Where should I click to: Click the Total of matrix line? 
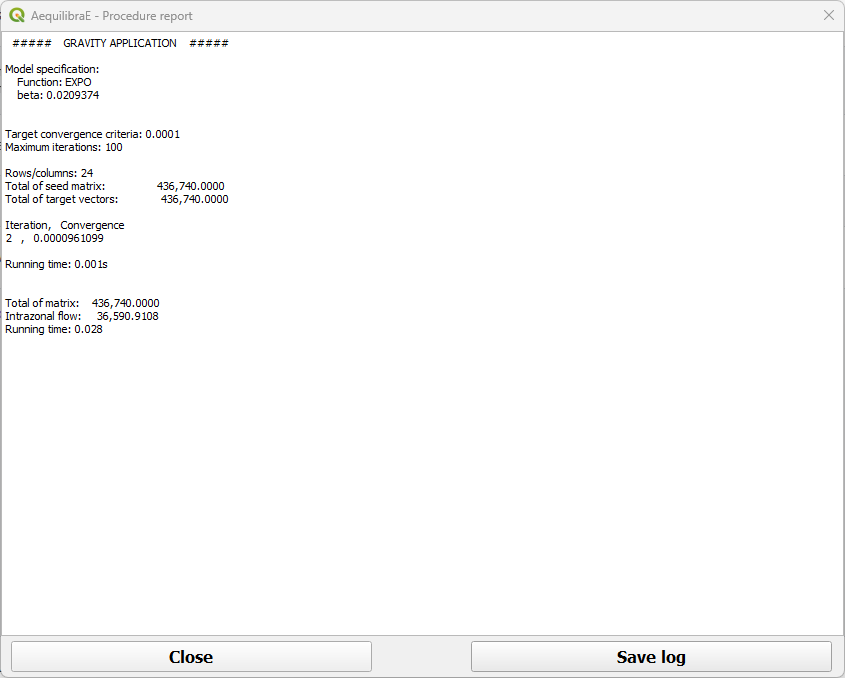(x=82, y=303)
